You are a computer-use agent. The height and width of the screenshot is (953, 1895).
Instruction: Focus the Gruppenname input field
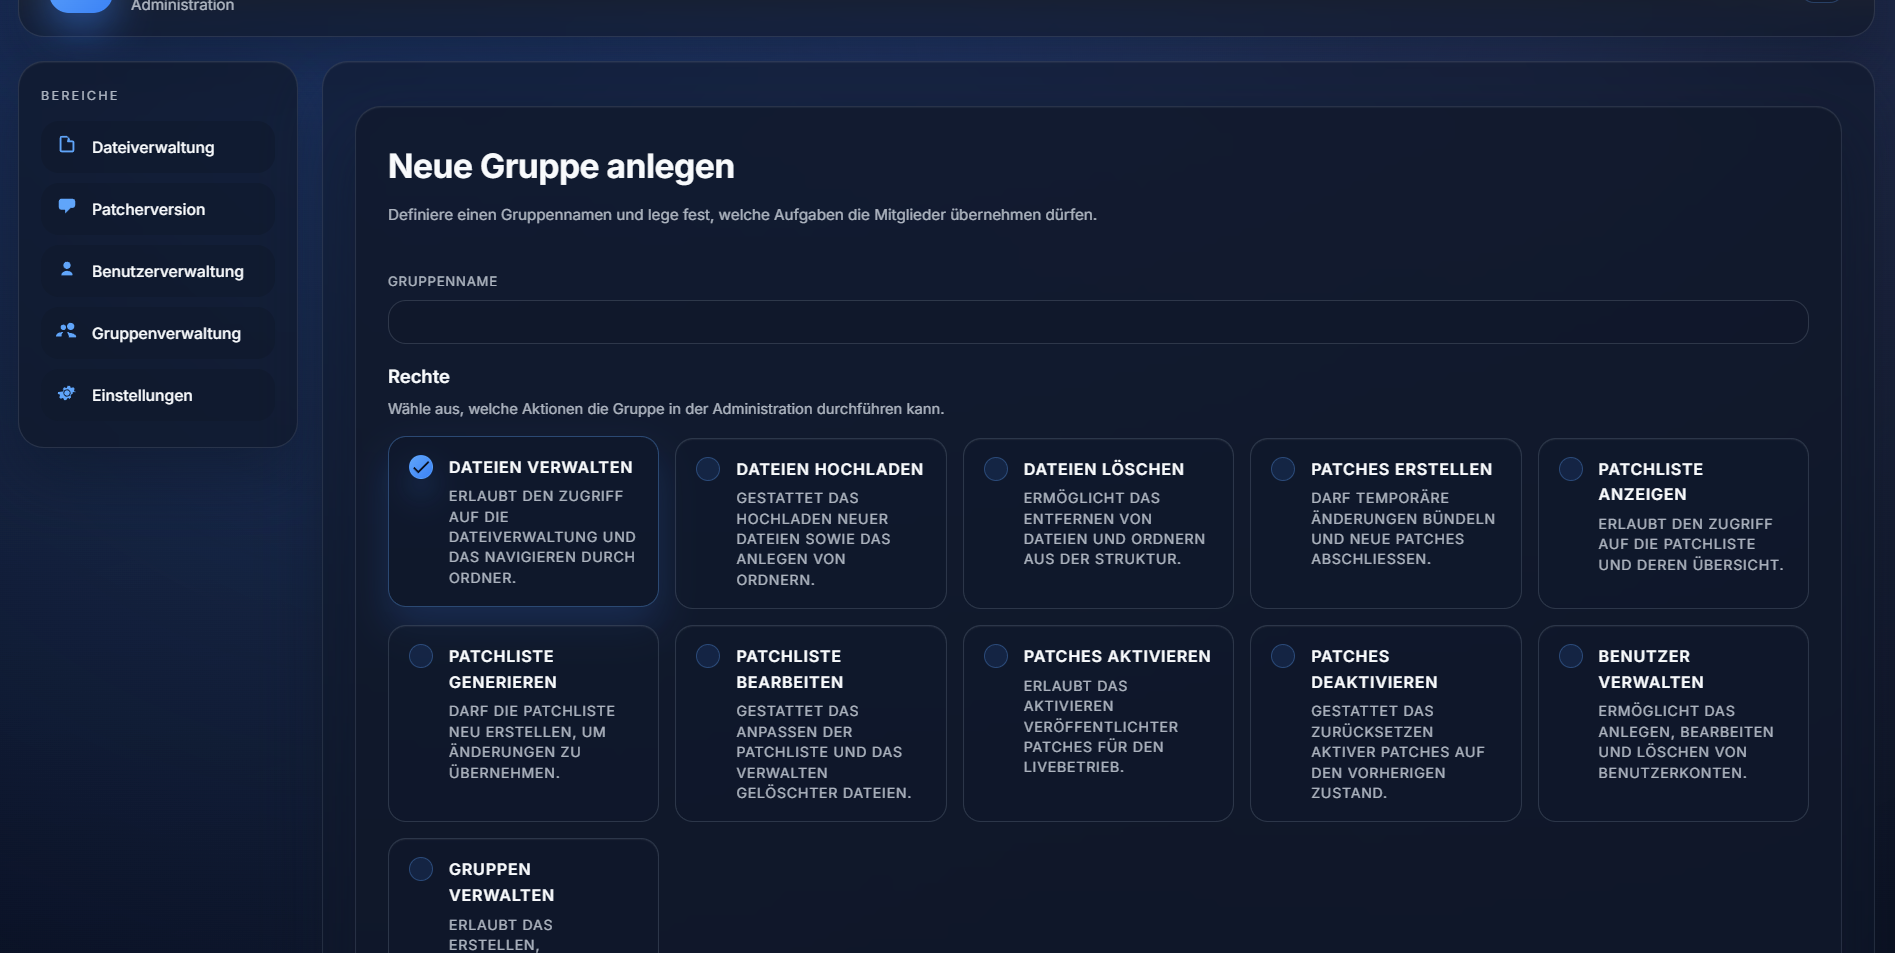[x=1098, y=322]
